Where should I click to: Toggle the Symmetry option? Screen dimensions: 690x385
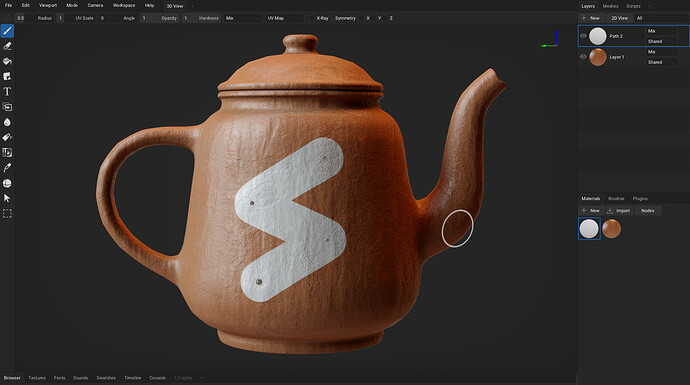(345, 18)
